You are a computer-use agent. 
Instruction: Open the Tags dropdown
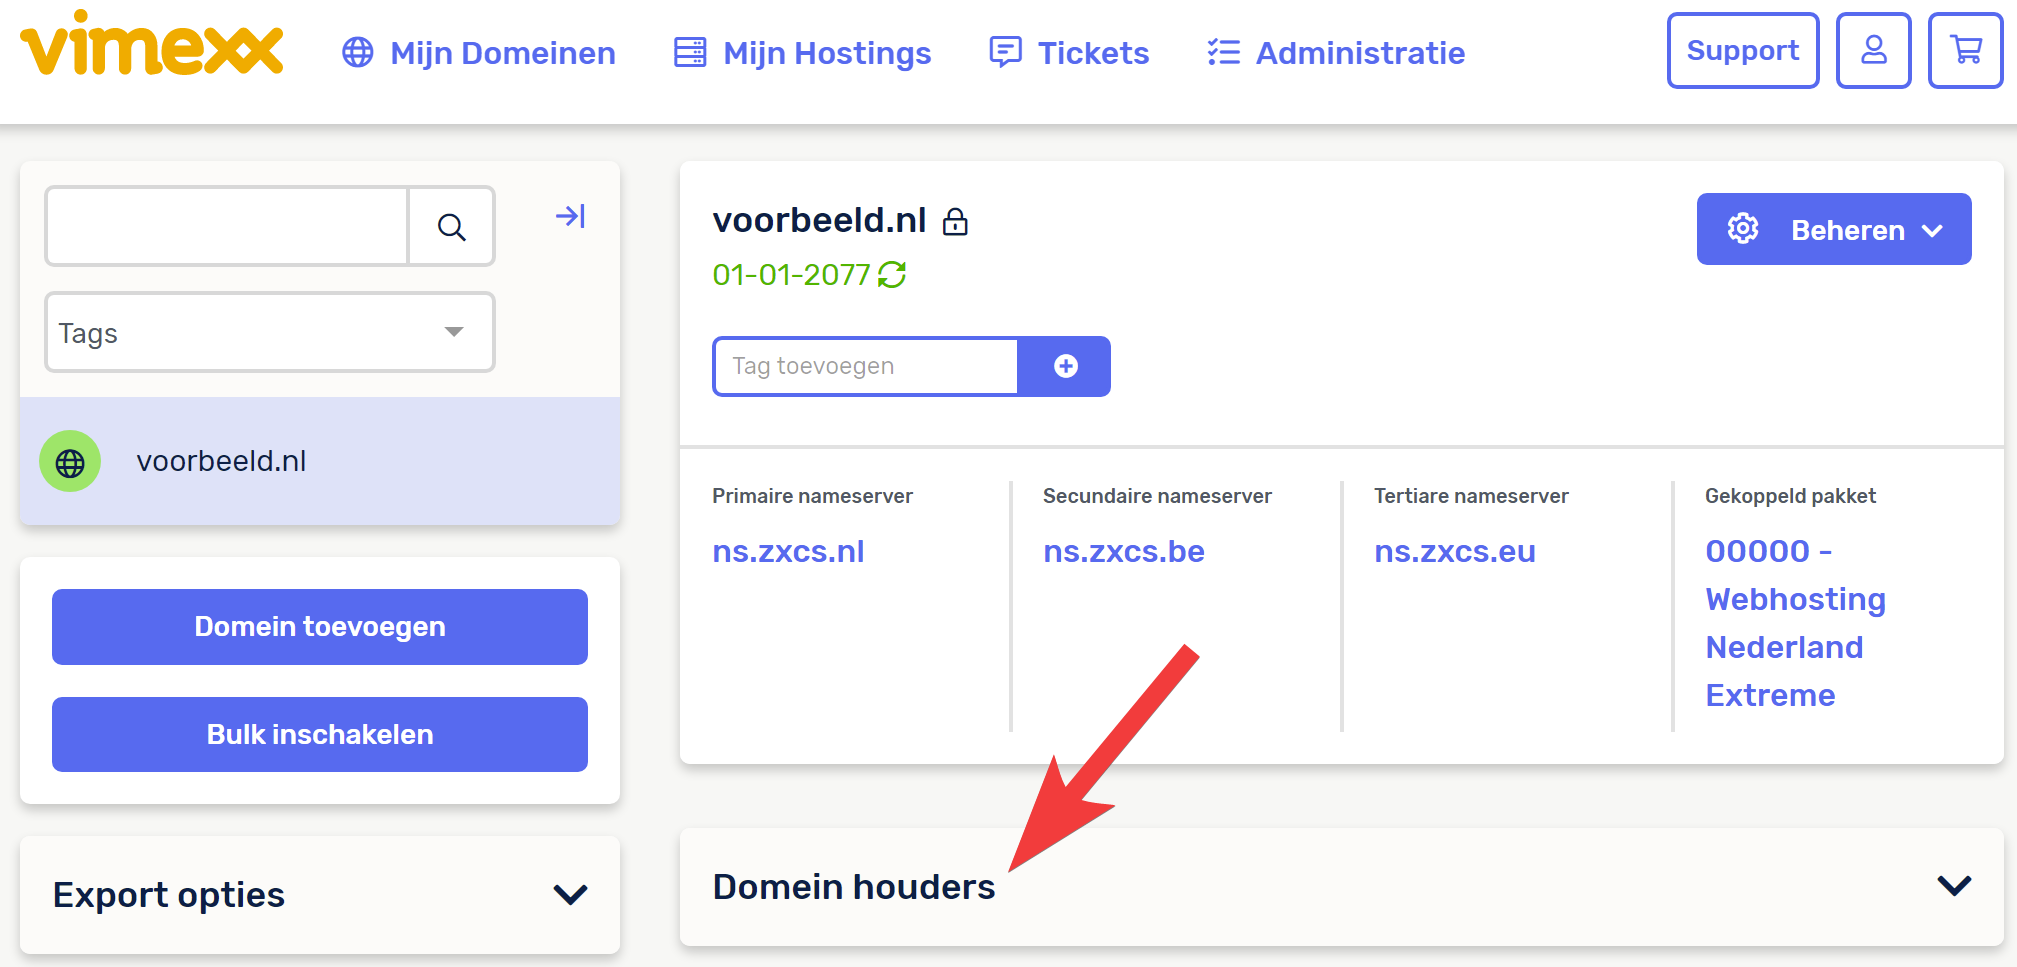270,332
